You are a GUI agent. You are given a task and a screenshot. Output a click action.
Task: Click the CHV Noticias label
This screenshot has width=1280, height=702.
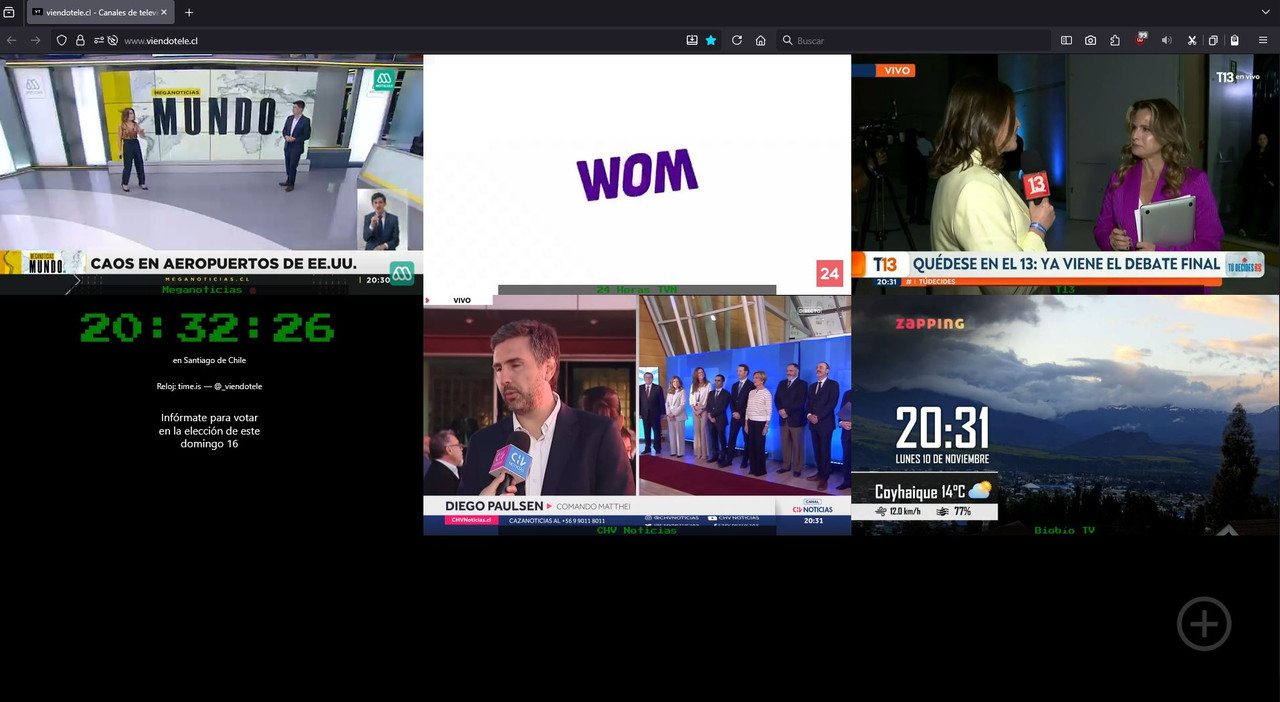[x=637, y=530]
